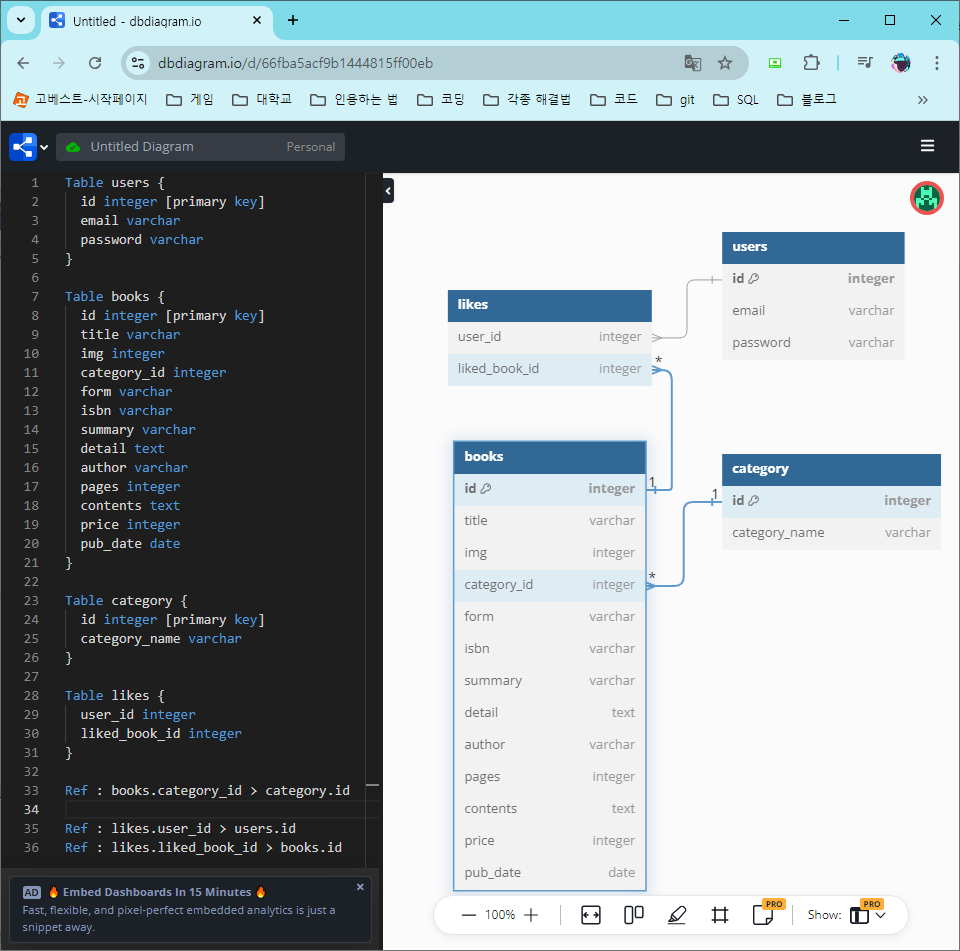960x951 pixels.
Task: Click the green user avatar on canvas
Action: click(926, 198)
